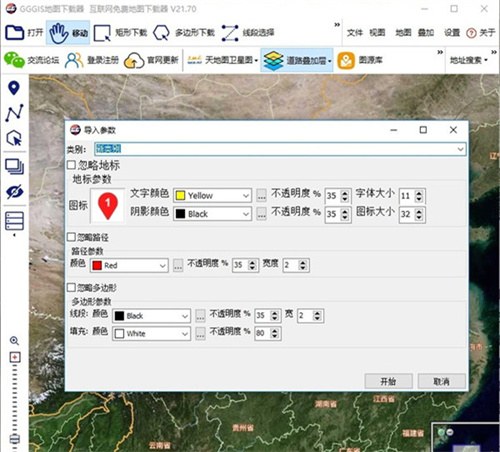
Task: Open the 道路叠加层 overlay dropdown
Action: (297, 60)
